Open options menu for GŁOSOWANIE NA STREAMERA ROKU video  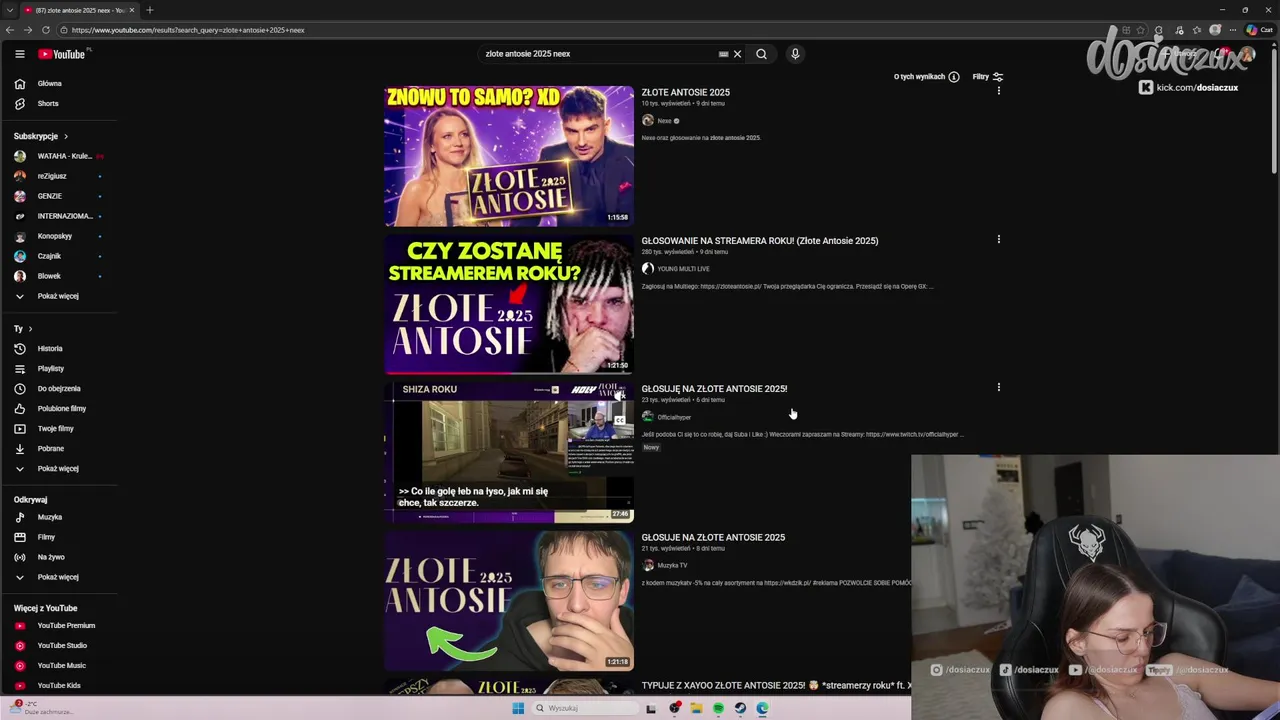tap(998, 240)
